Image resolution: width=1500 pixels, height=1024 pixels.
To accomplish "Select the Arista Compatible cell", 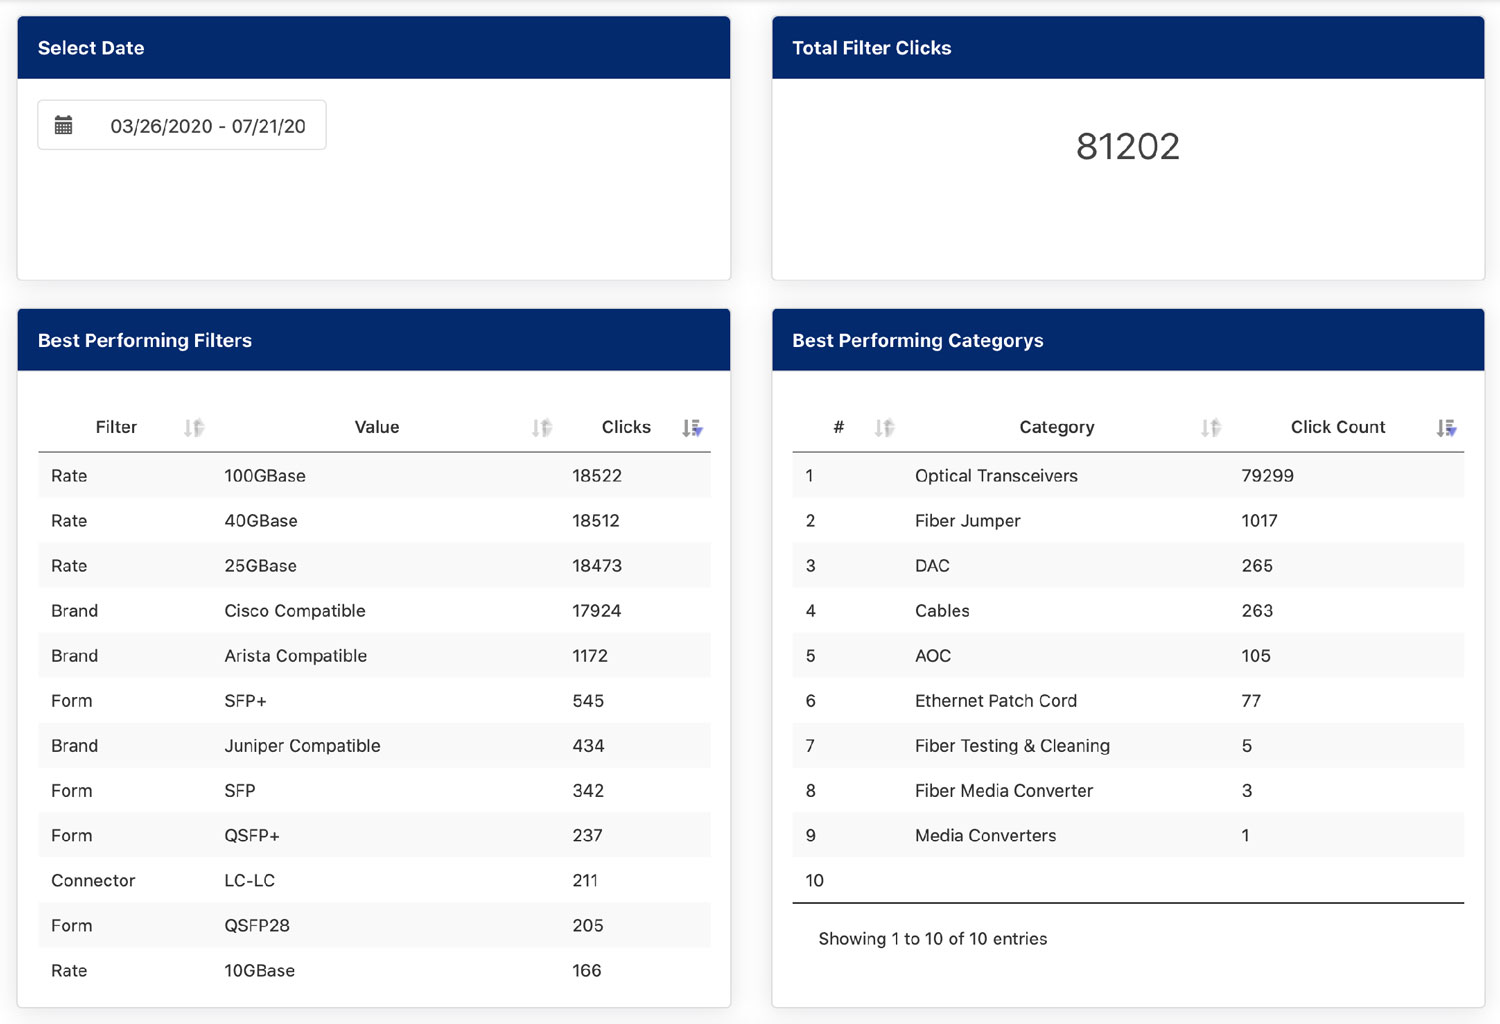I will pos(296,656).
